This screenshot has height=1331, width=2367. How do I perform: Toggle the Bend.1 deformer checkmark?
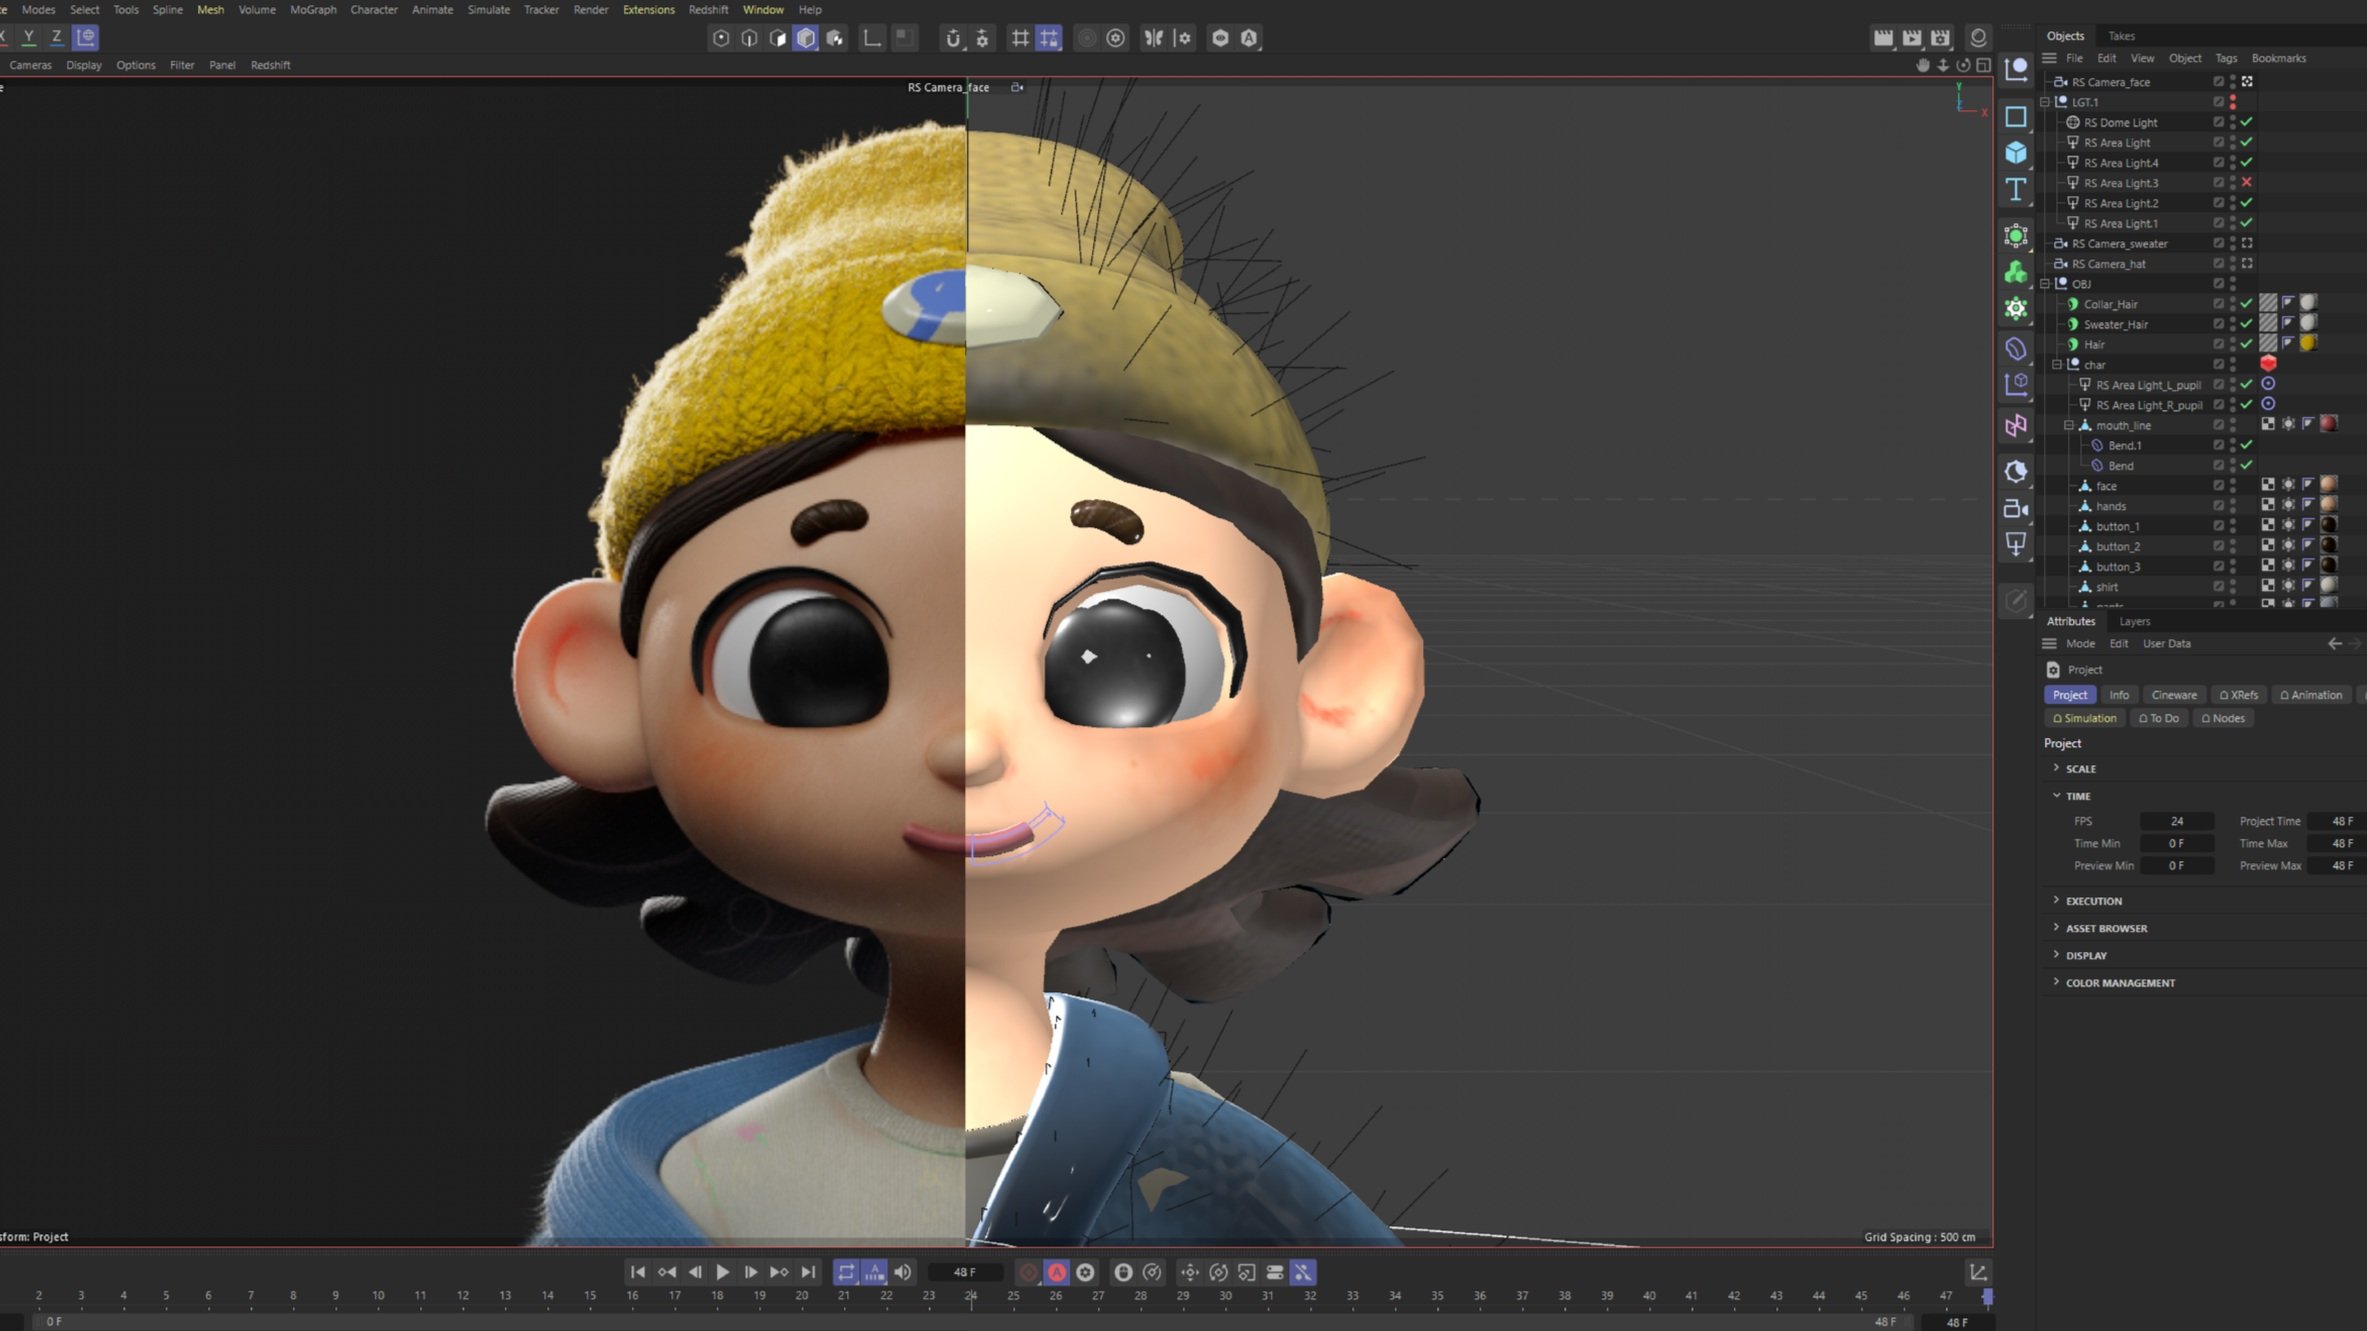pyautogui.click(x=2246, y=445)
